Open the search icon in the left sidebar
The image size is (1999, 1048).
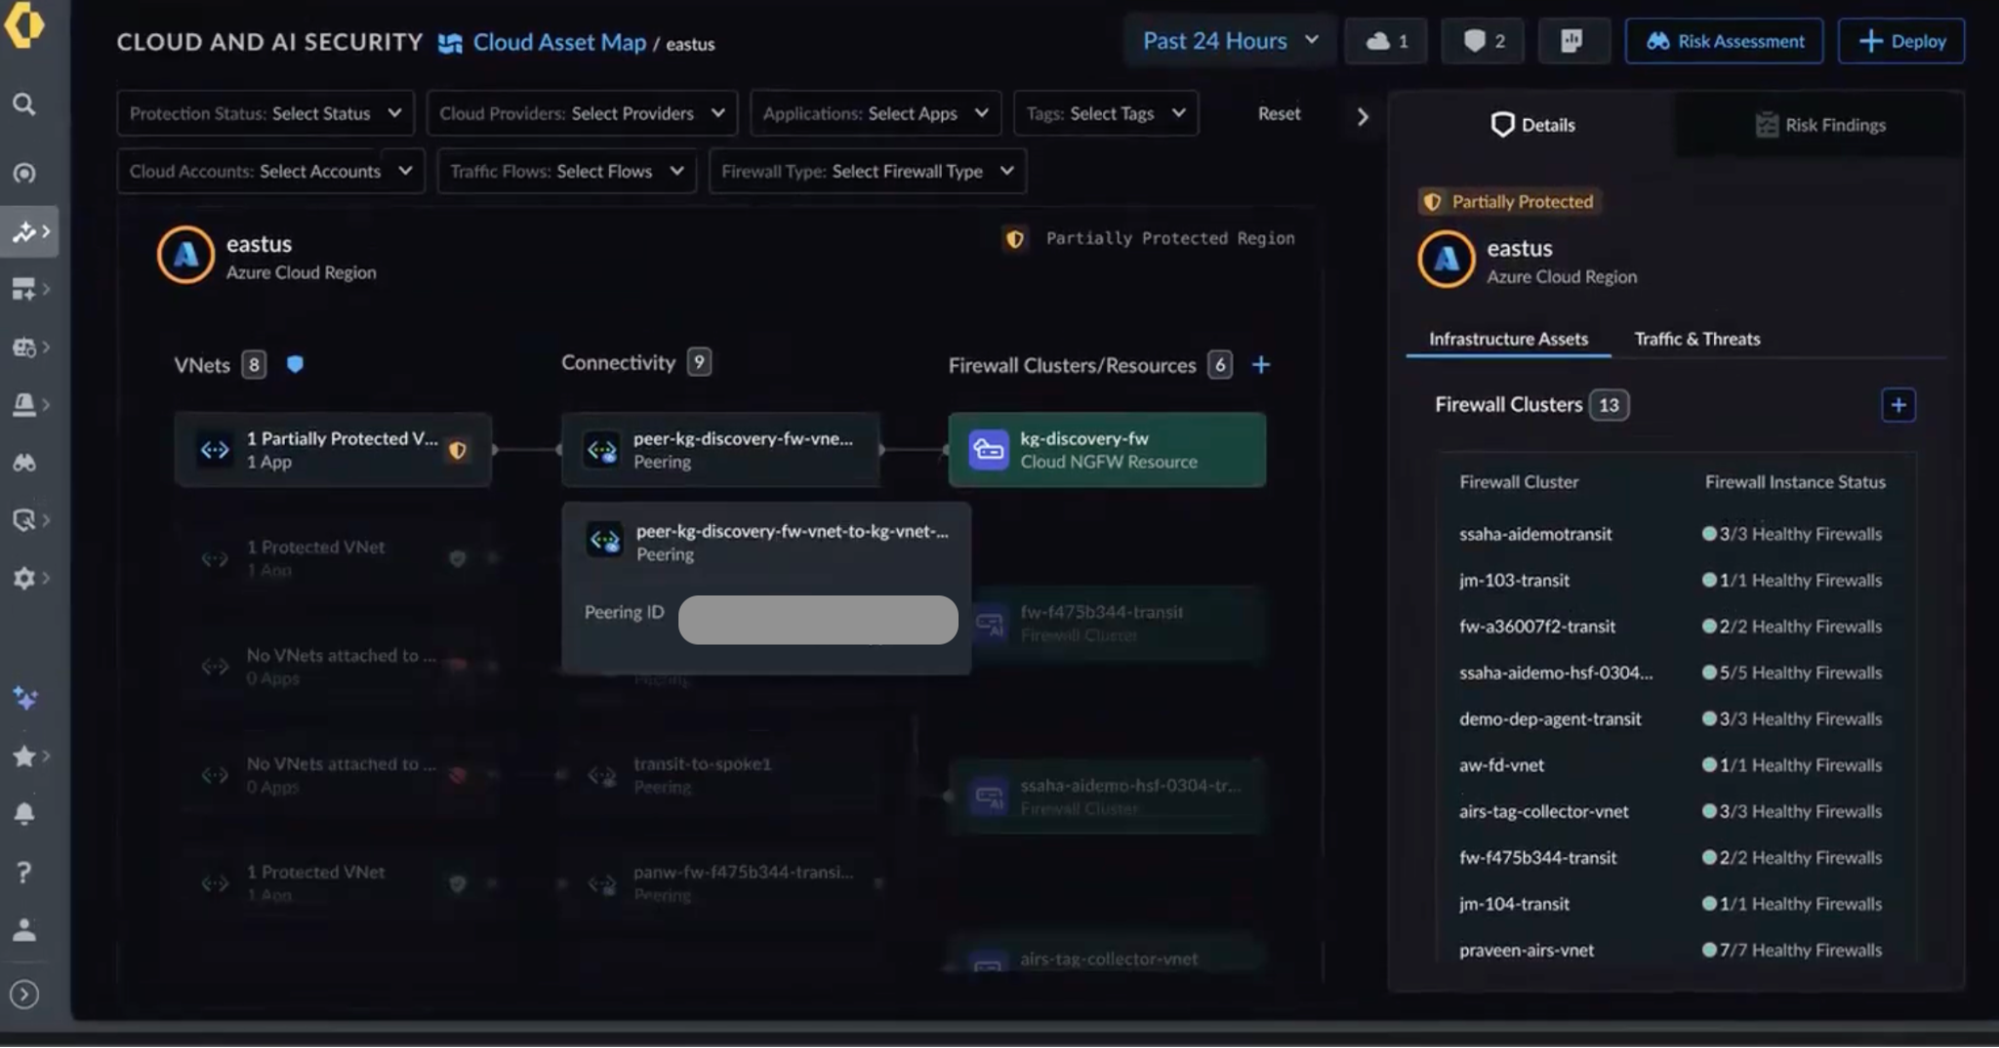tap(24, 105)
